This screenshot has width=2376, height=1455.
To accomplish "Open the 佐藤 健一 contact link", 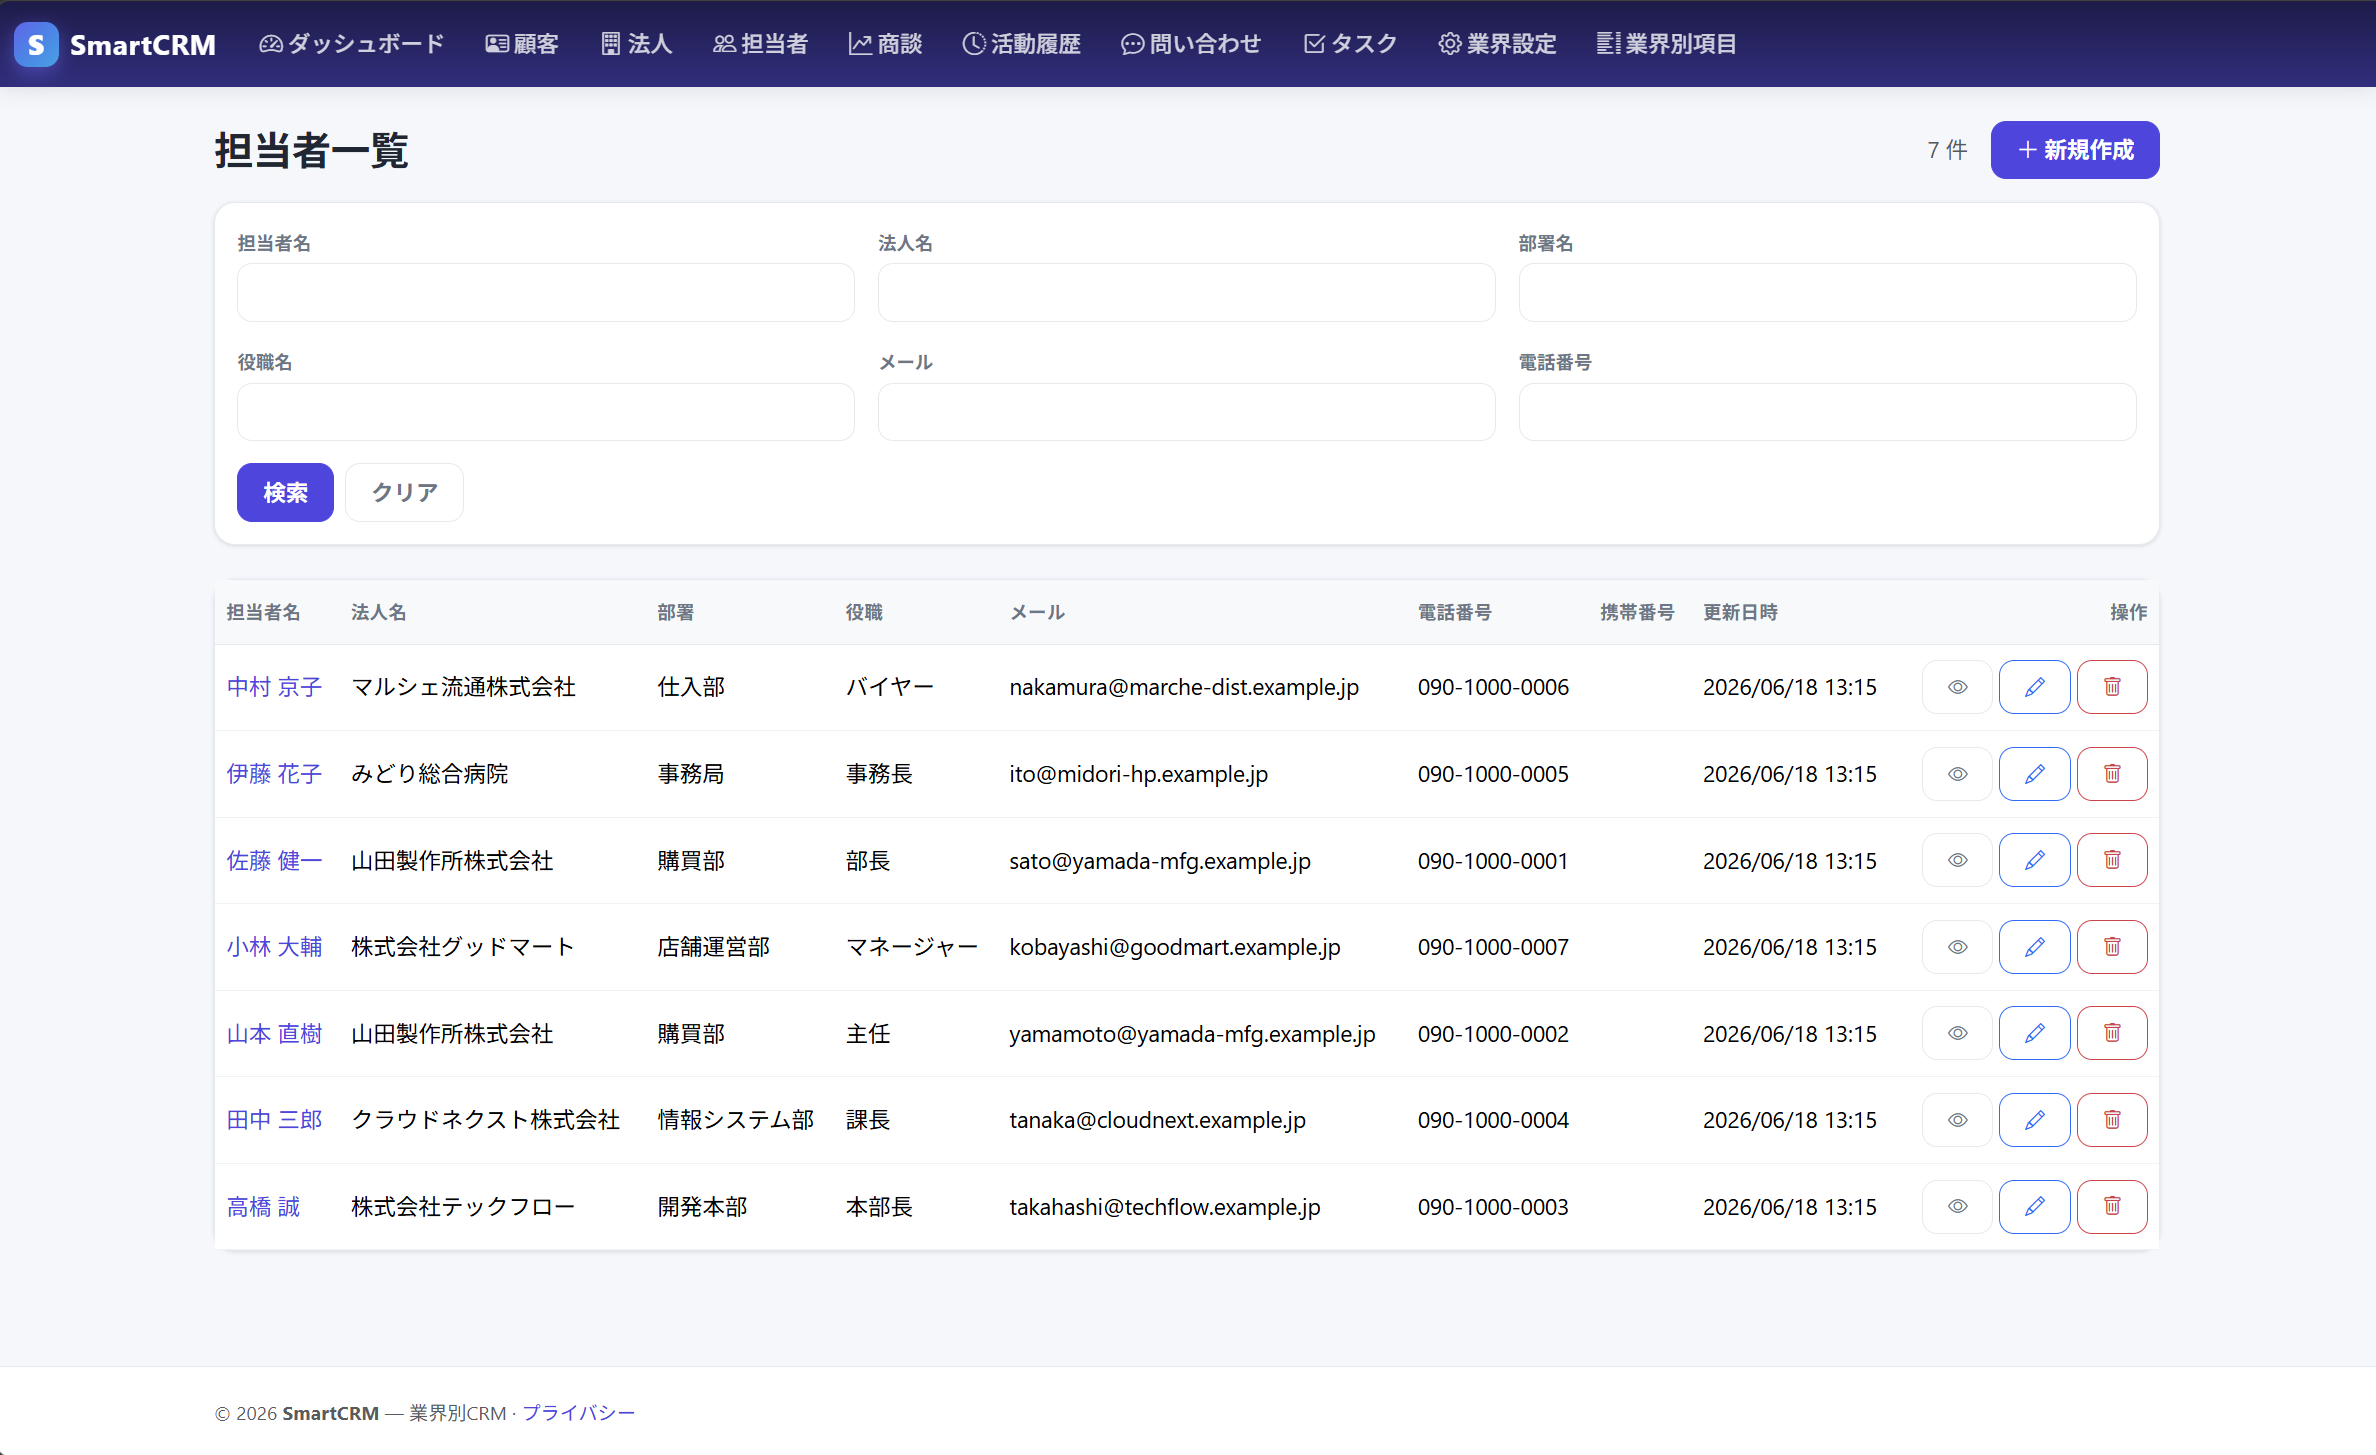I will click(274, 861).
